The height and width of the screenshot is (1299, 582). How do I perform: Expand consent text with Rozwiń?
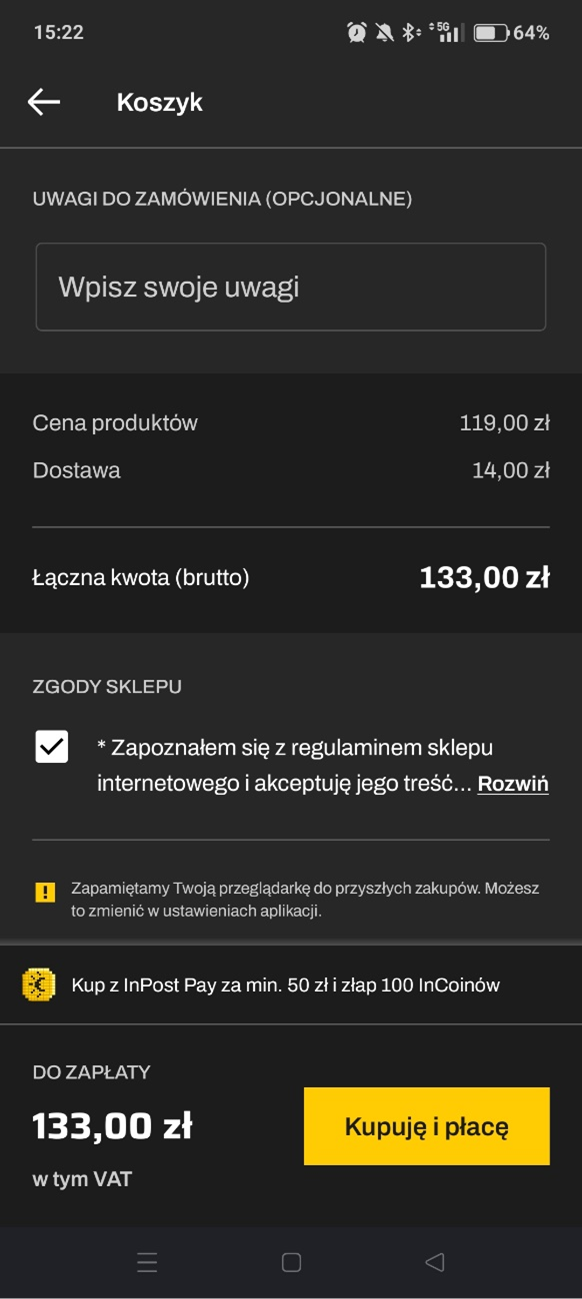click(x=513, y=784)
